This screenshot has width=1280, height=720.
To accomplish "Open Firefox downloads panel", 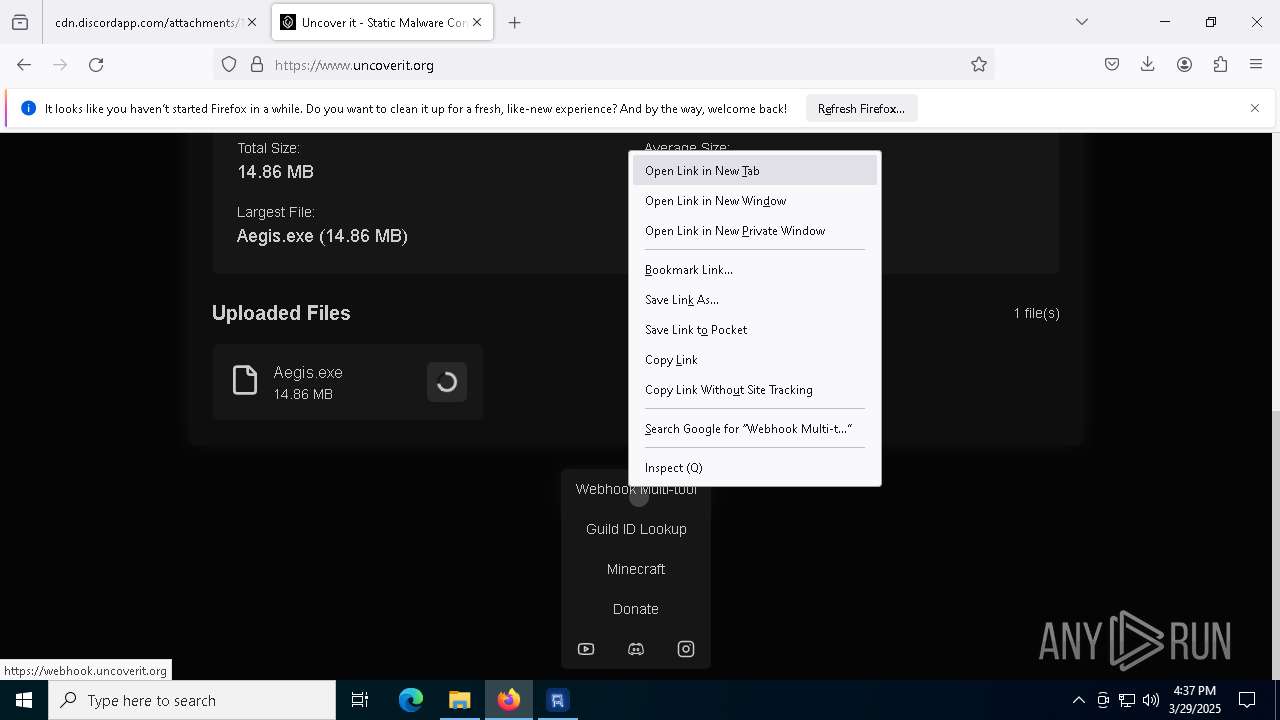I will [x=1148, y=65].
